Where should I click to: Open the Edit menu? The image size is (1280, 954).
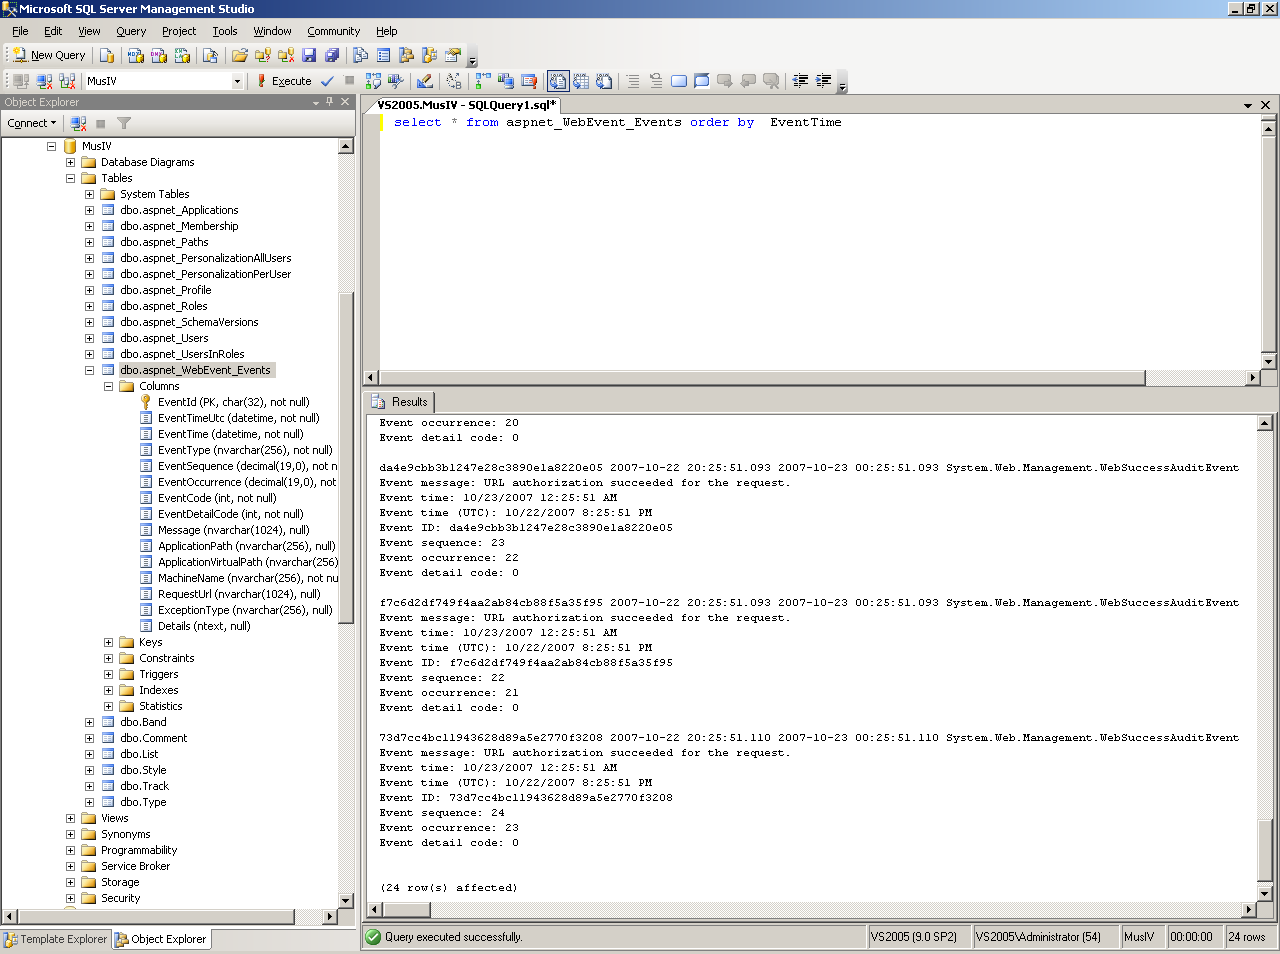pyautogui.click(x=53, y=31)
